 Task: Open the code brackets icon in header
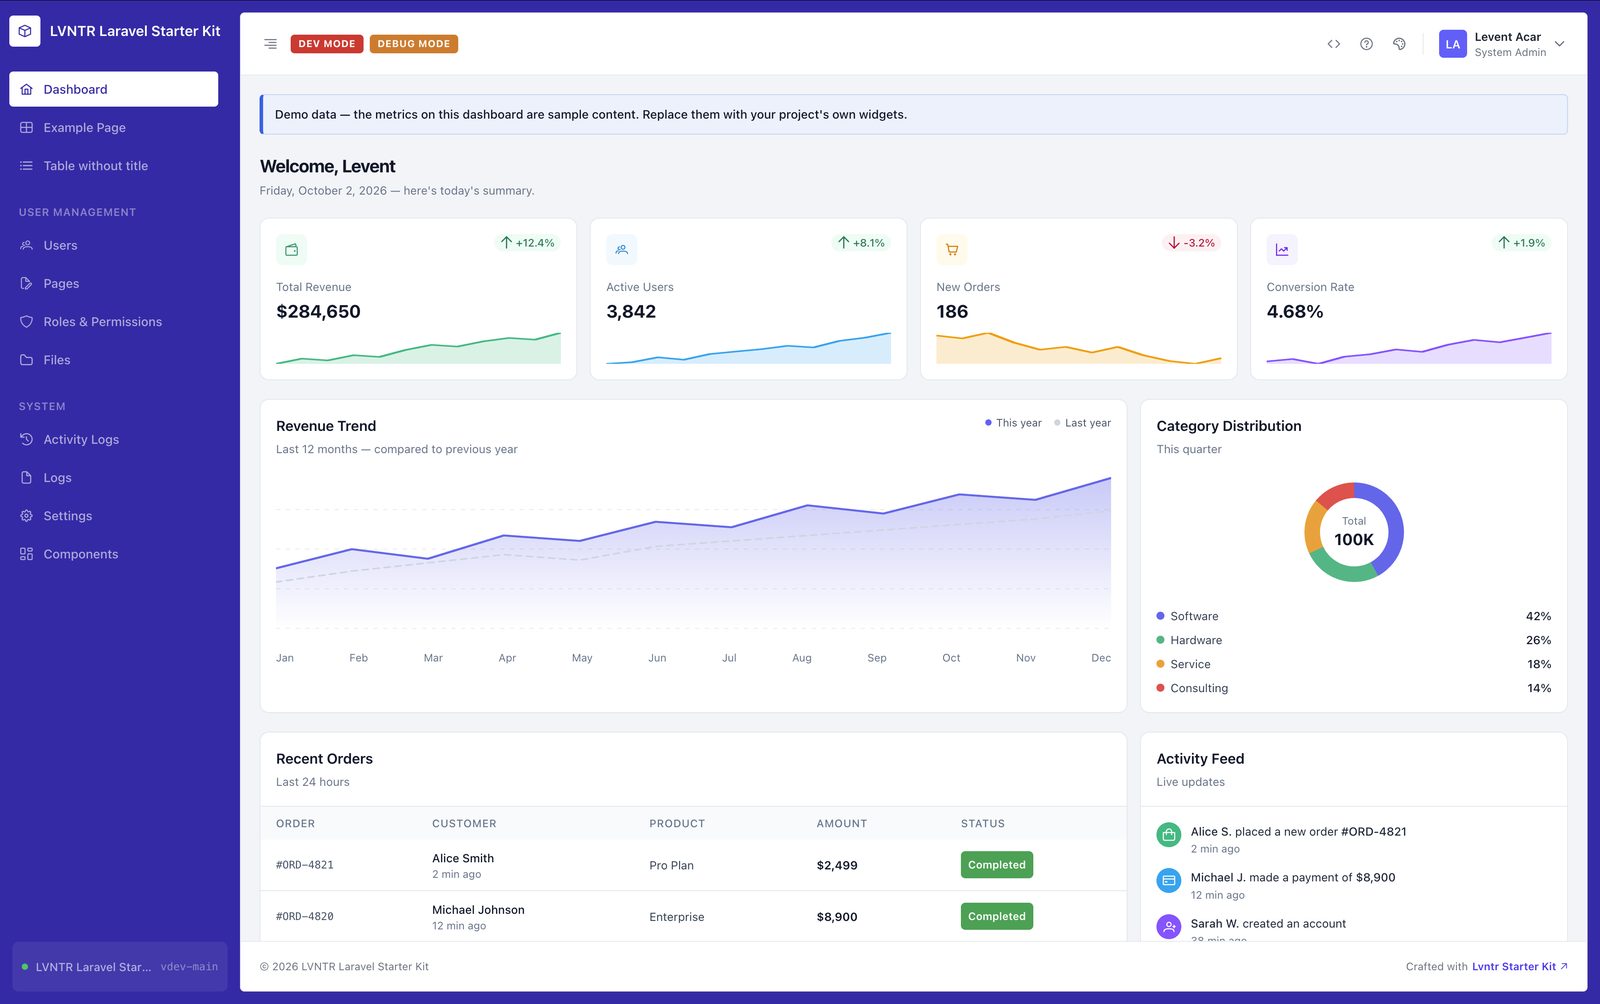[x=1333, y=44]
